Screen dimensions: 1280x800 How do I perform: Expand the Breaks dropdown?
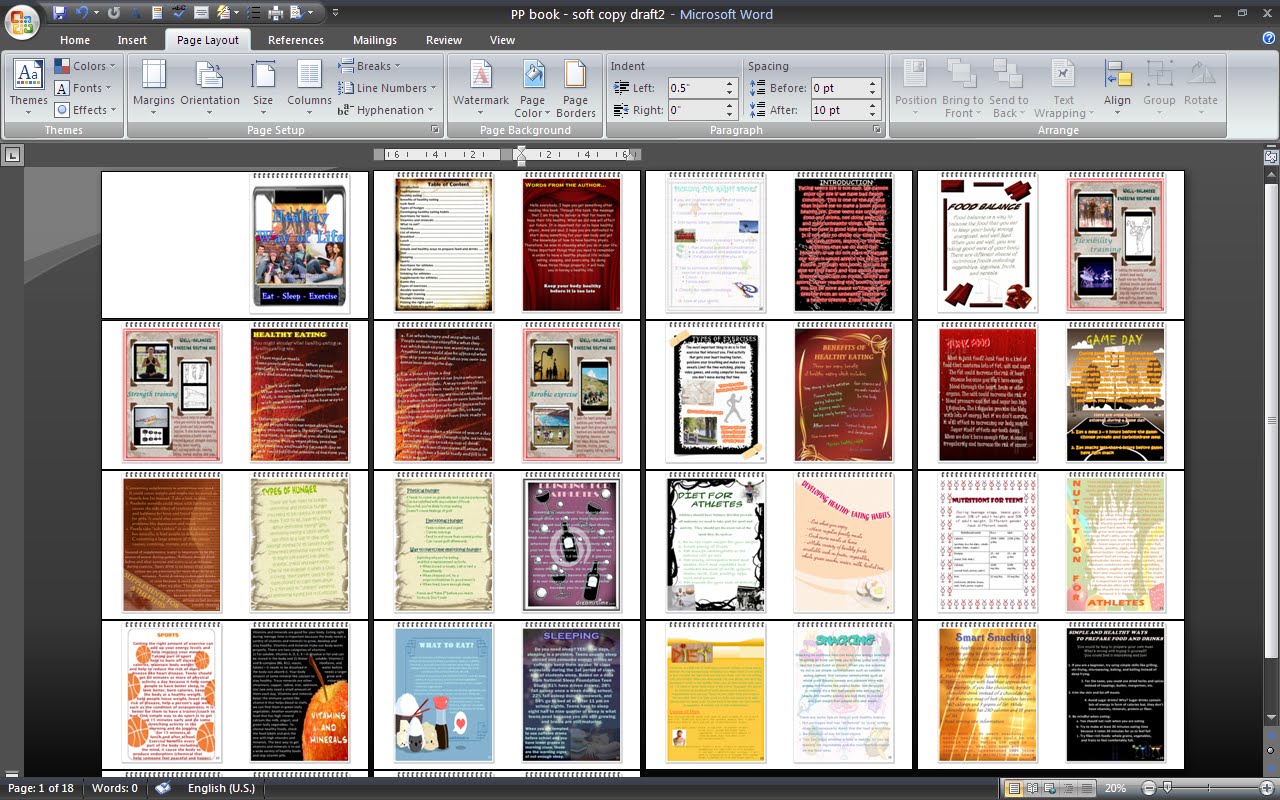370,66
